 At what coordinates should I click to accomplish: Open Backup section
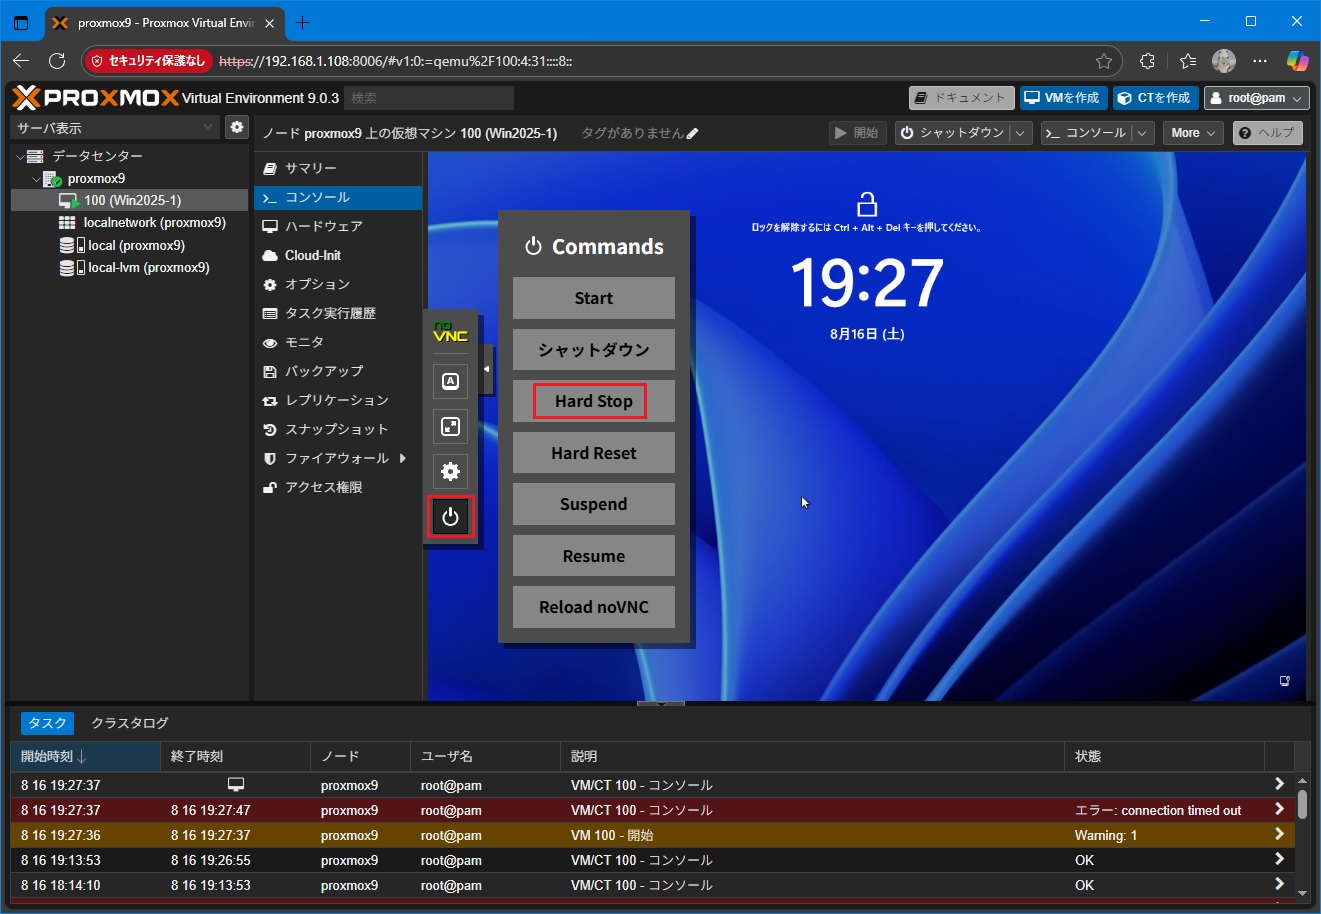(338, 371)
